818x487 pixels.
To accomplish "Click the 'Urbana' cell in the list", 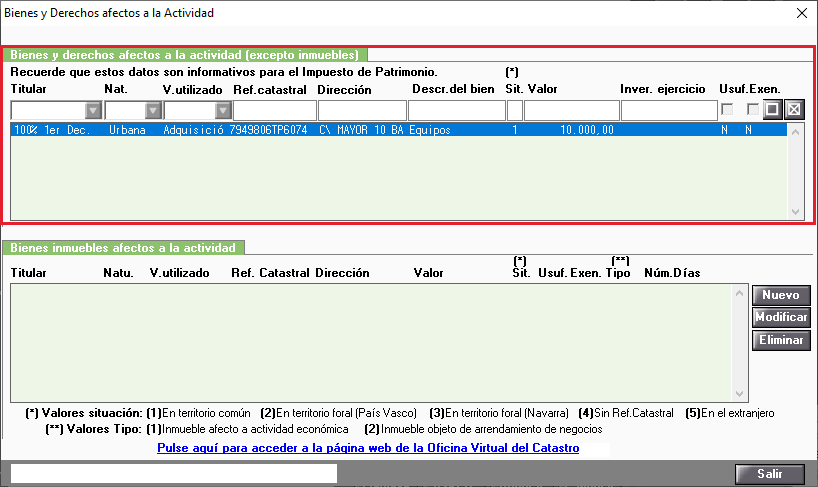I will pyautogui.click(x=127, y=130).
